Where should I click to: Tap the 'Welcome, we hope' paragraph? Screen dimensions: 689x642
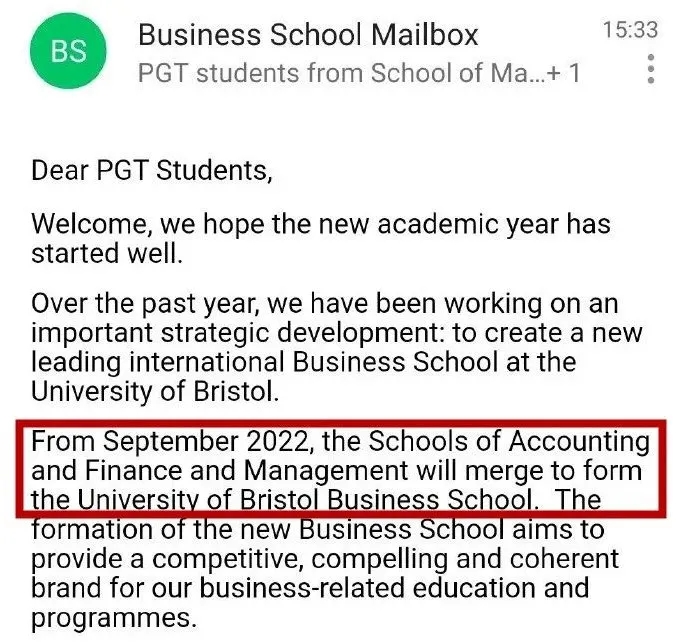tap(321, 239)
